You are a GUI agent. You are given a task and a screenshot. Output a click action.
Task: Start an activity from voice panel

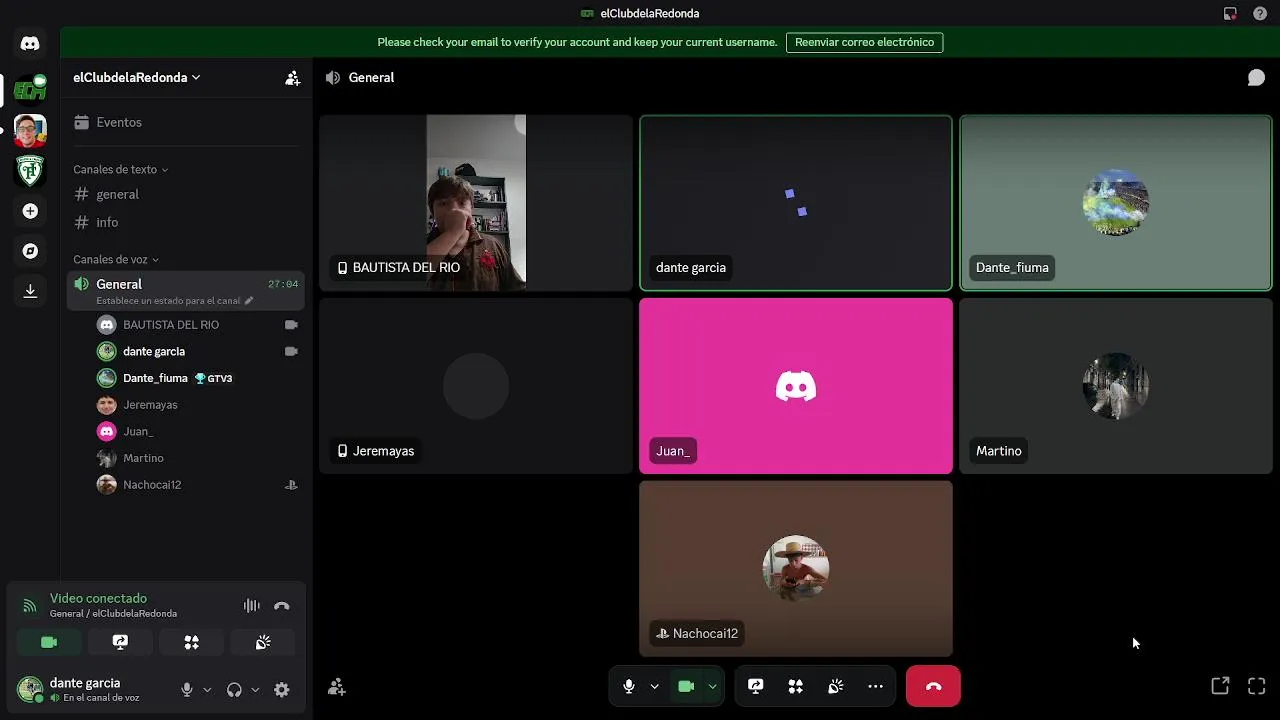191,642
